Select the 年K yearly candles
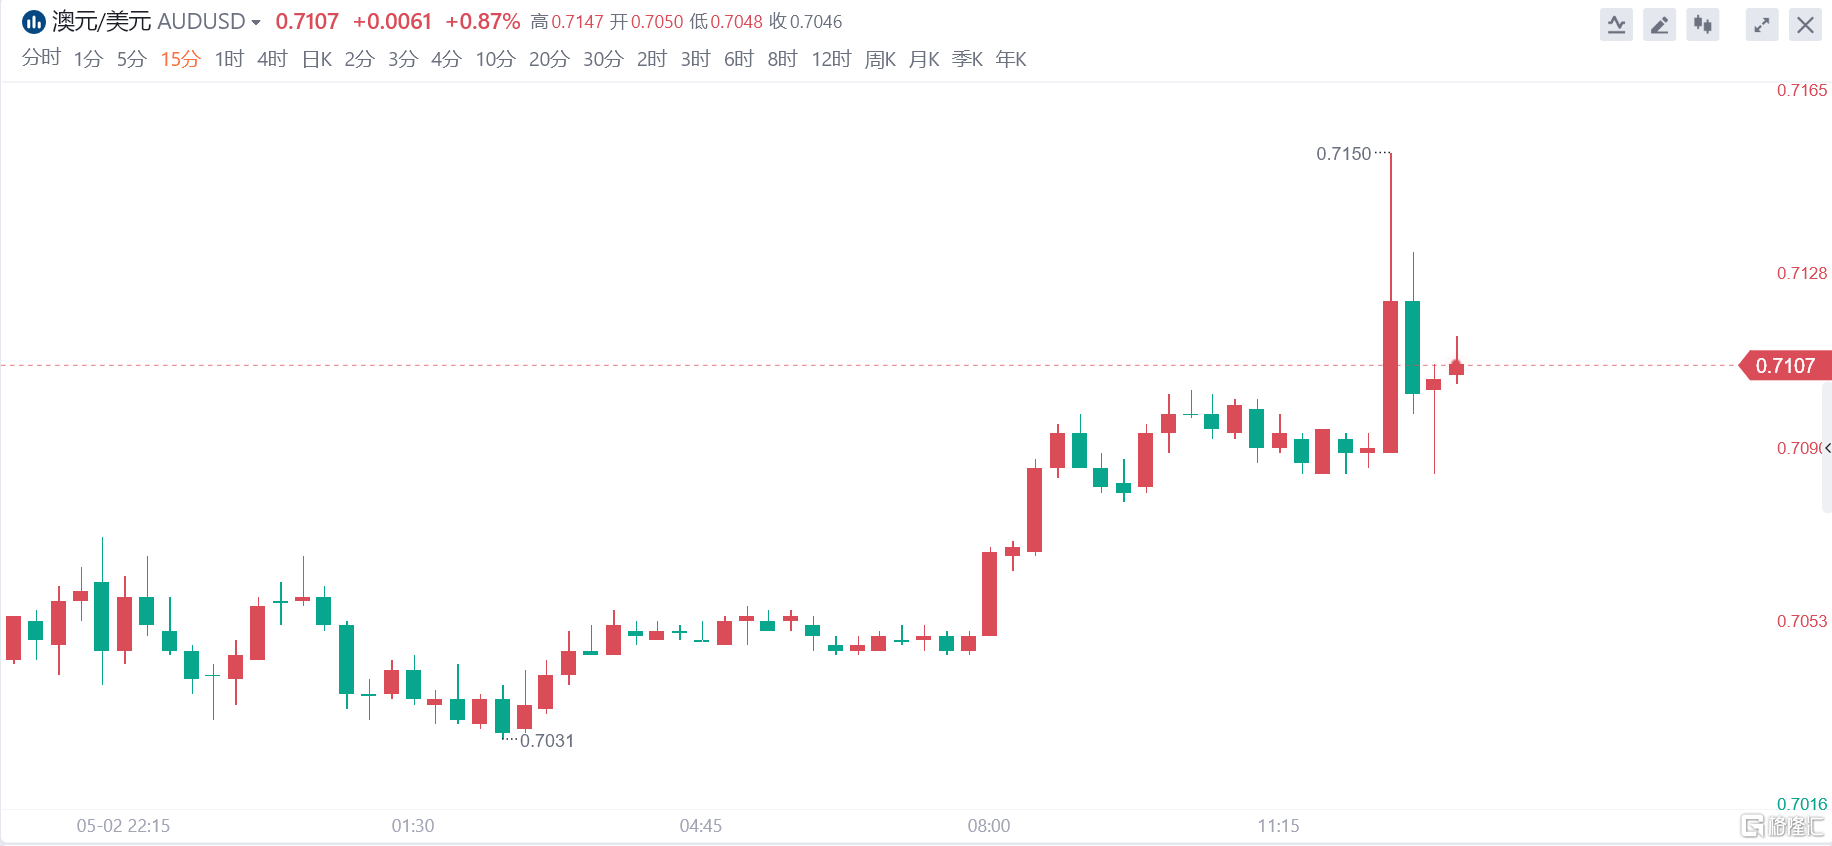The width and height of the screenshot is (1832, 846). click(x=1011, y=59)
